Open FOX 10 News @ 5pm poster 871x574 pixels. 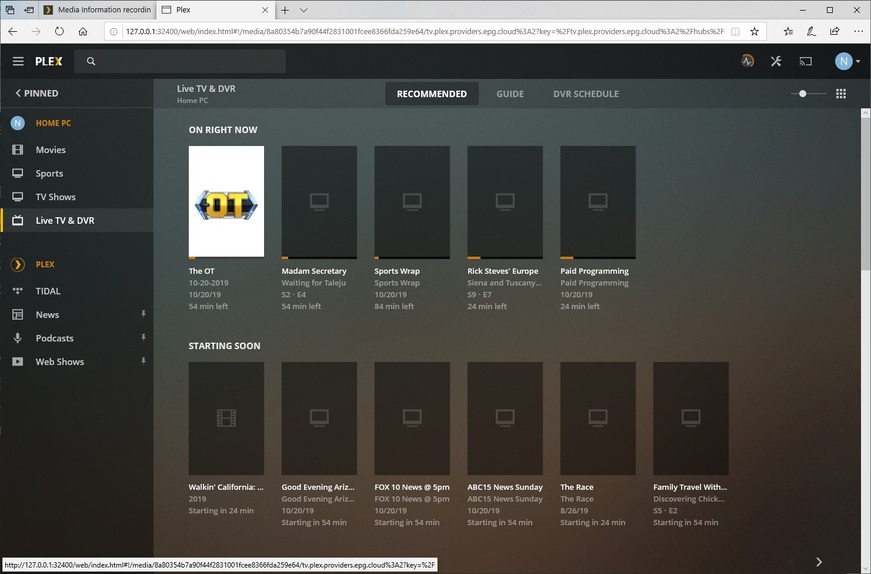pyautogui.click(x=412, y=418)
